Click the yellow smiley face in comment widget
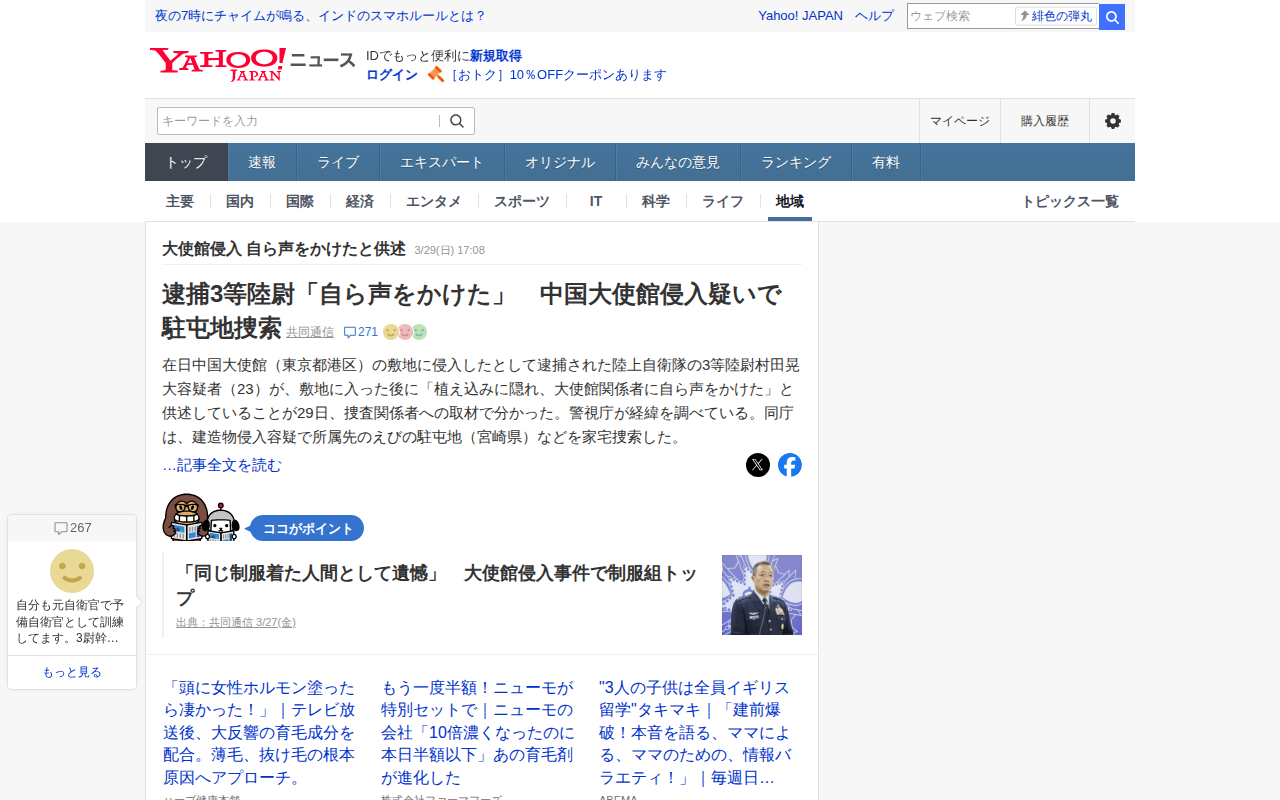This screenshot has height=800, width=1280. 72,571
